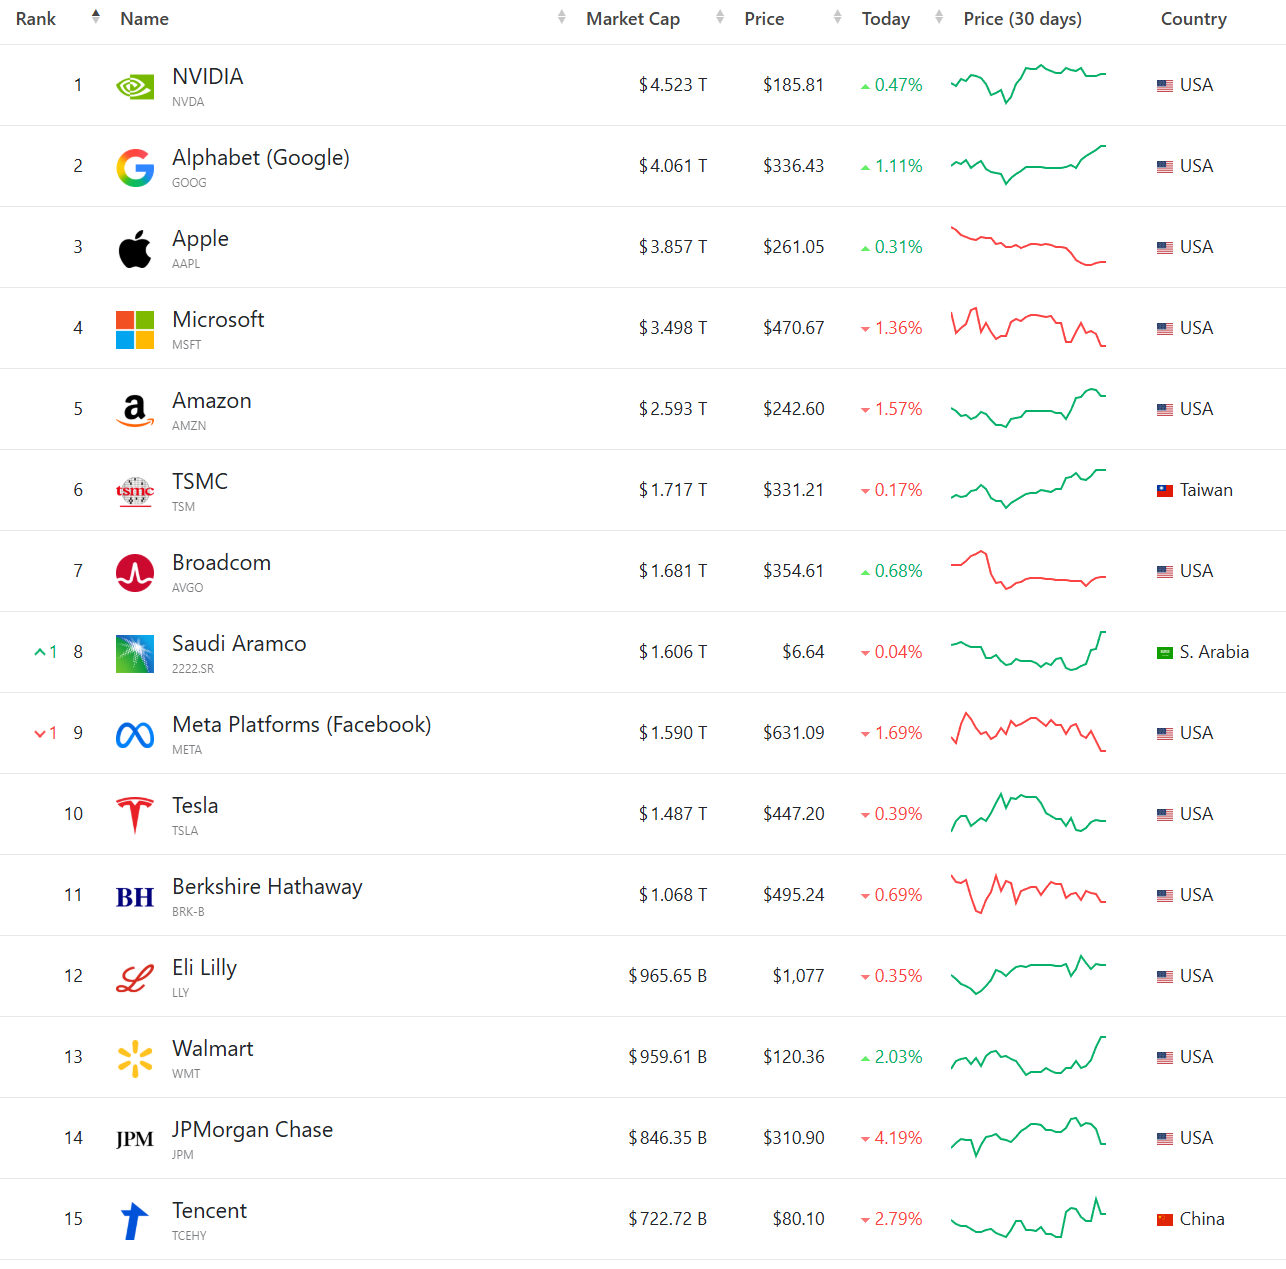Open the TSMC 30-day price chart
Image resolution: width=1286 pixels, height=1269 pixels.
tap(1028, 489)
